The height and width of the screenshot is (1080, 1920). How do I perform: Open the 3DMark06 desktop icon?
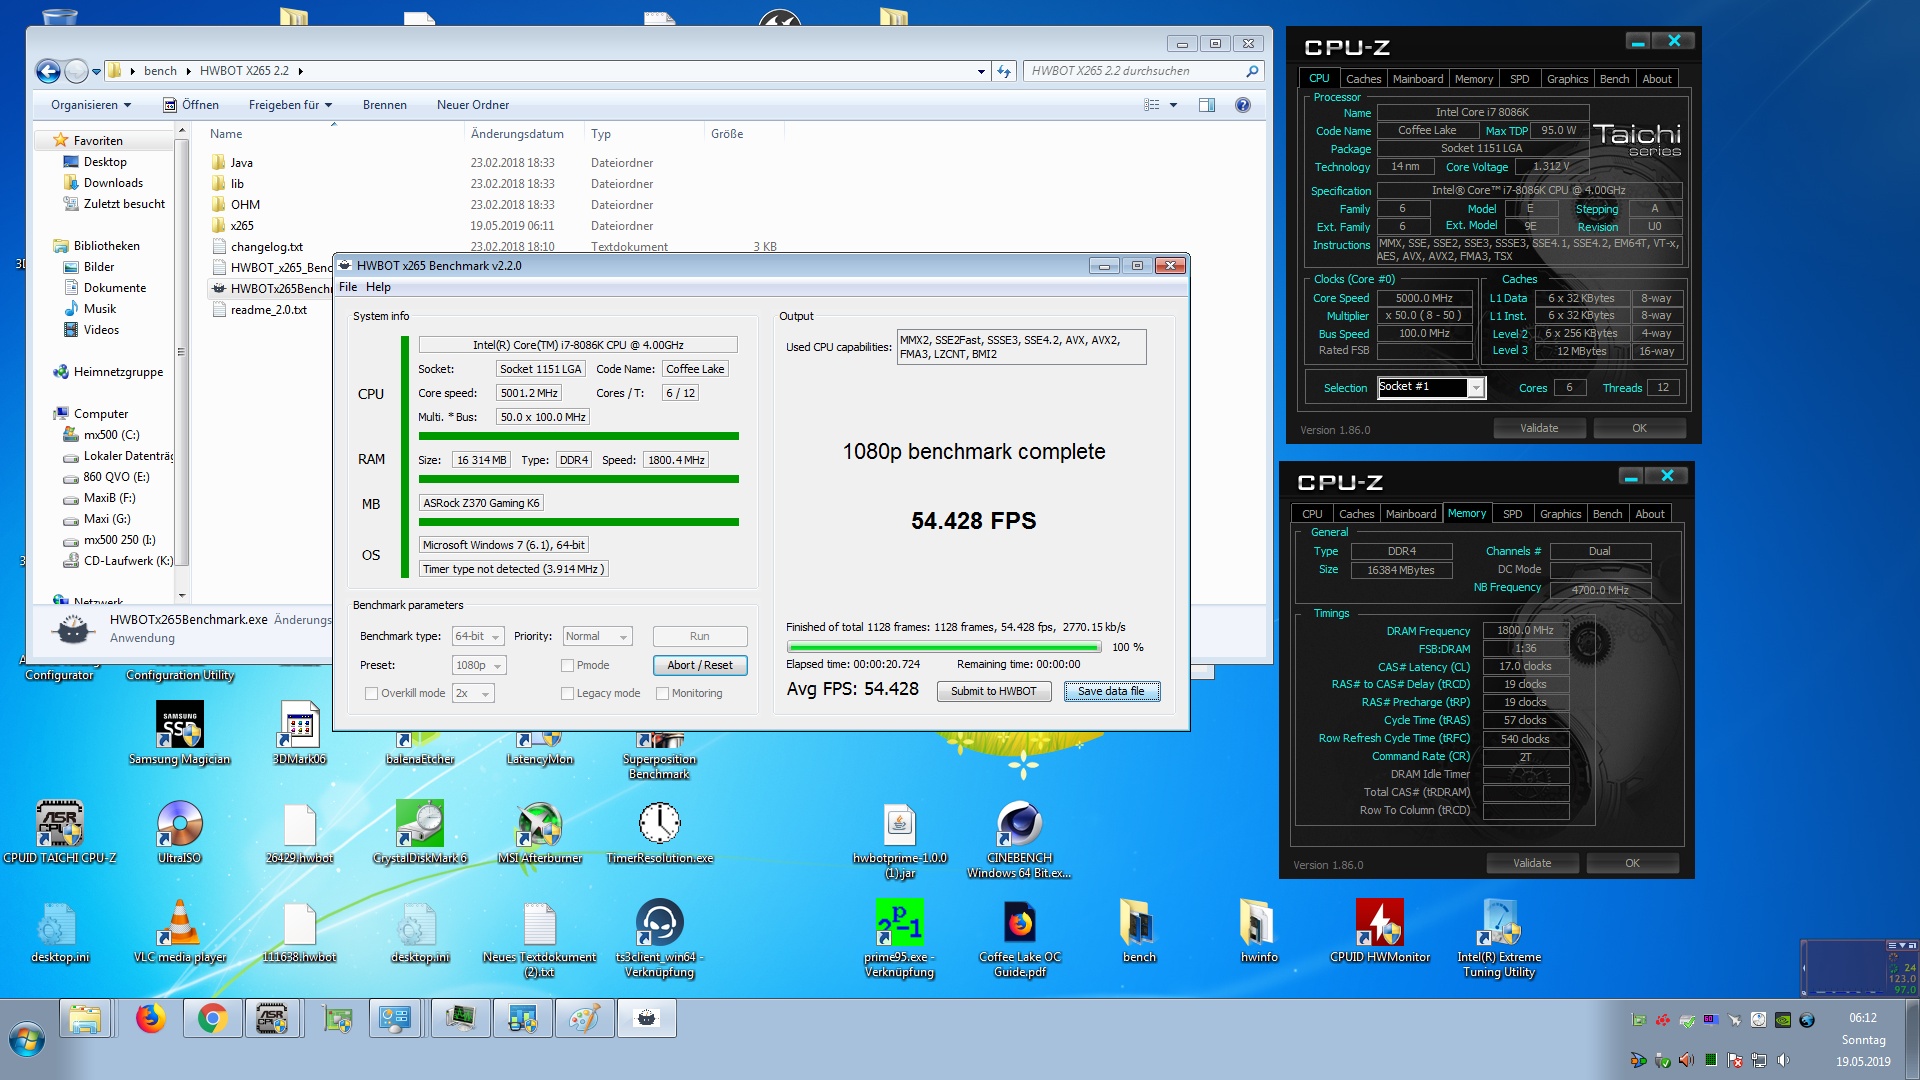click(x=299, y=735)
